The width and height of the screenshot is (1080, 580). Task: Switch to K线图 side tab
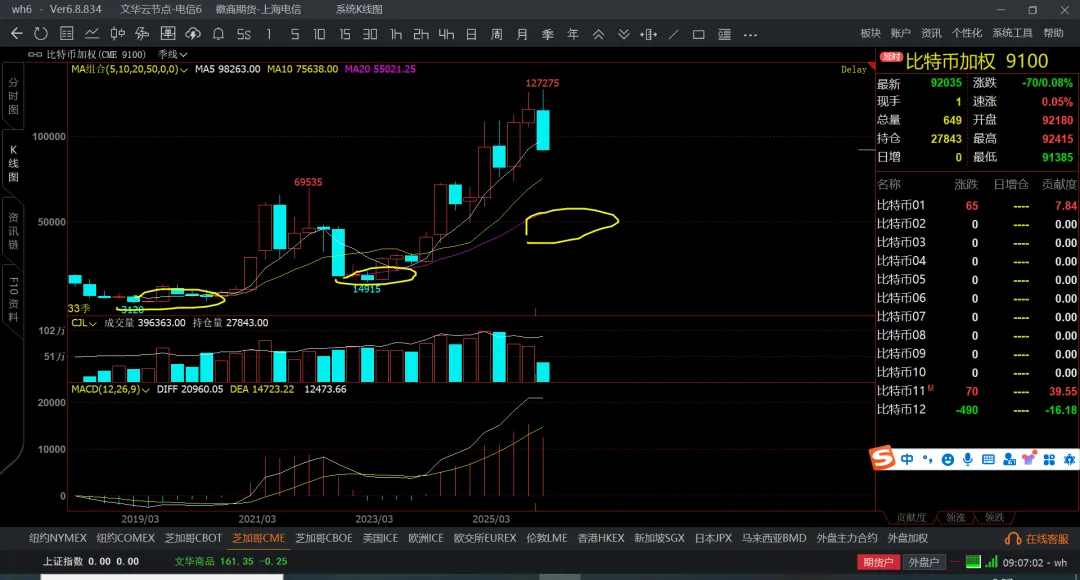click(x=13, y=163)
